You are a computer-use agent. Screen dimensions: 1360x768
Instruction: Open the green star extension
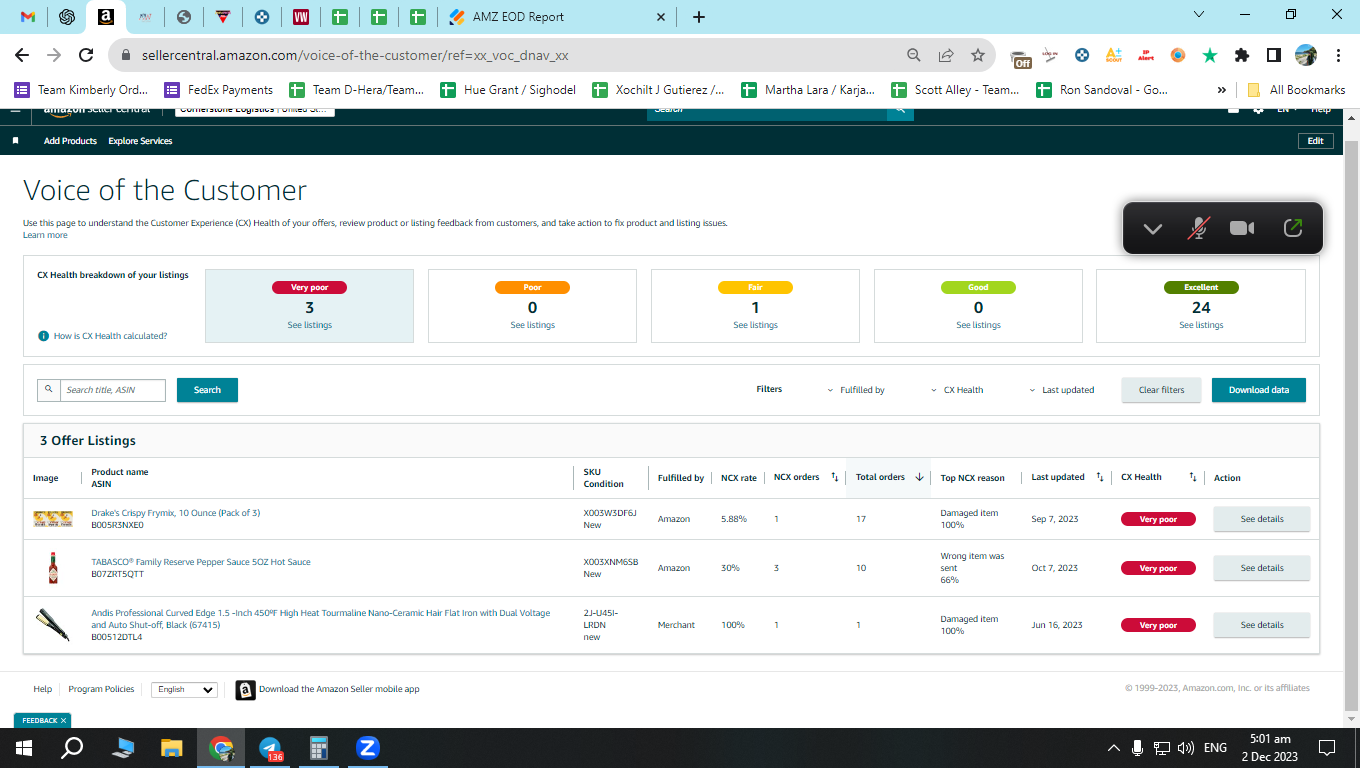(1210, 55)
